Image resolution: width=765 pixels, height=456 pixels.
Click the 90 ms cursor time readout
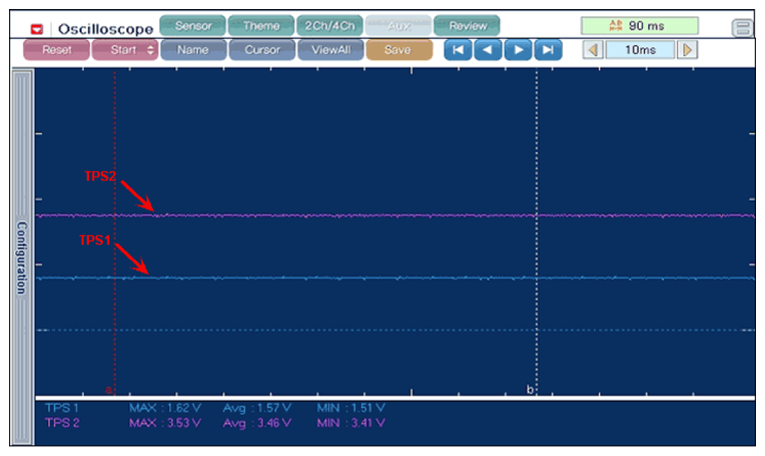[x=639, y=26]
